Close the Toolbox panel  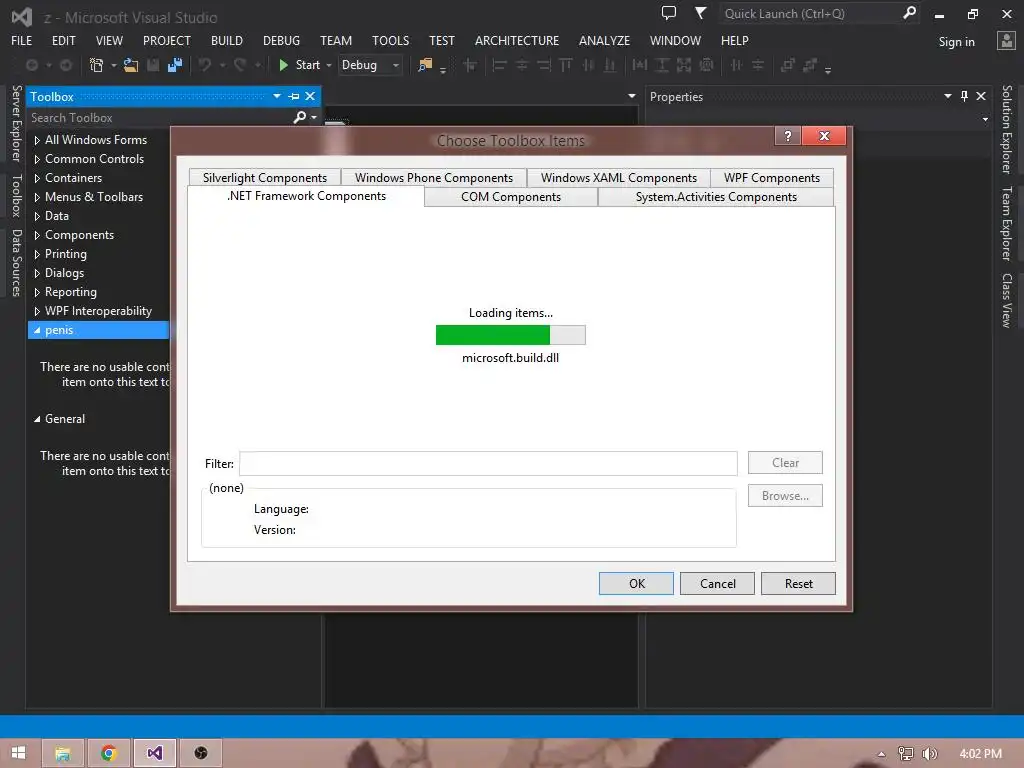(310, 97)
